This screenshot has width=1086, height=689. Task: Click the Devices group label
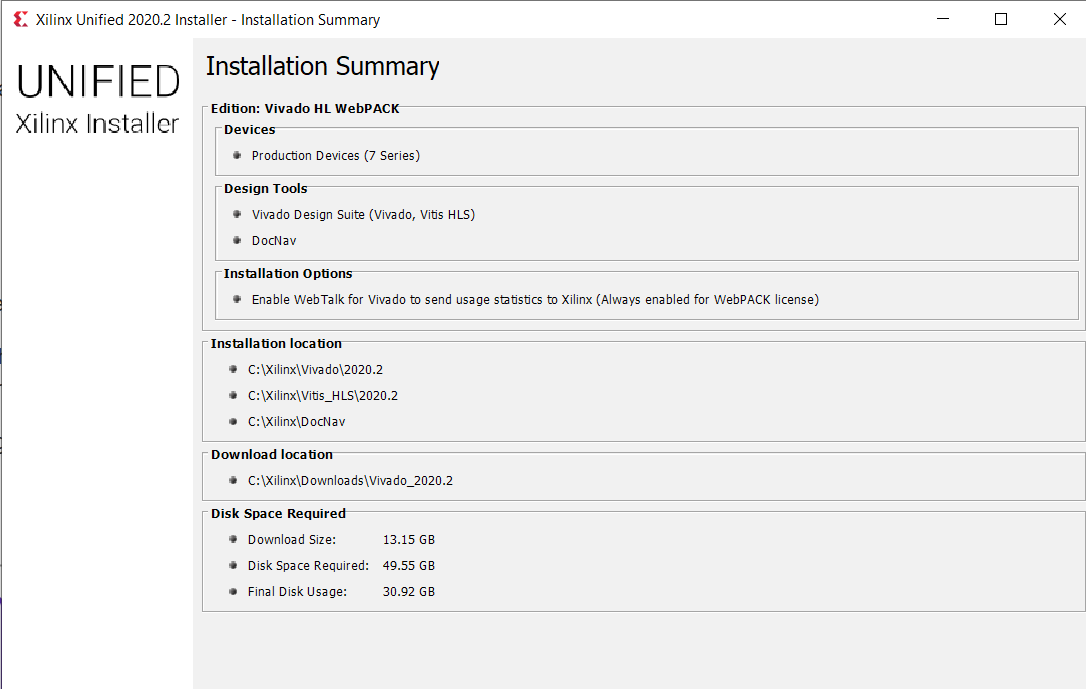249,130
